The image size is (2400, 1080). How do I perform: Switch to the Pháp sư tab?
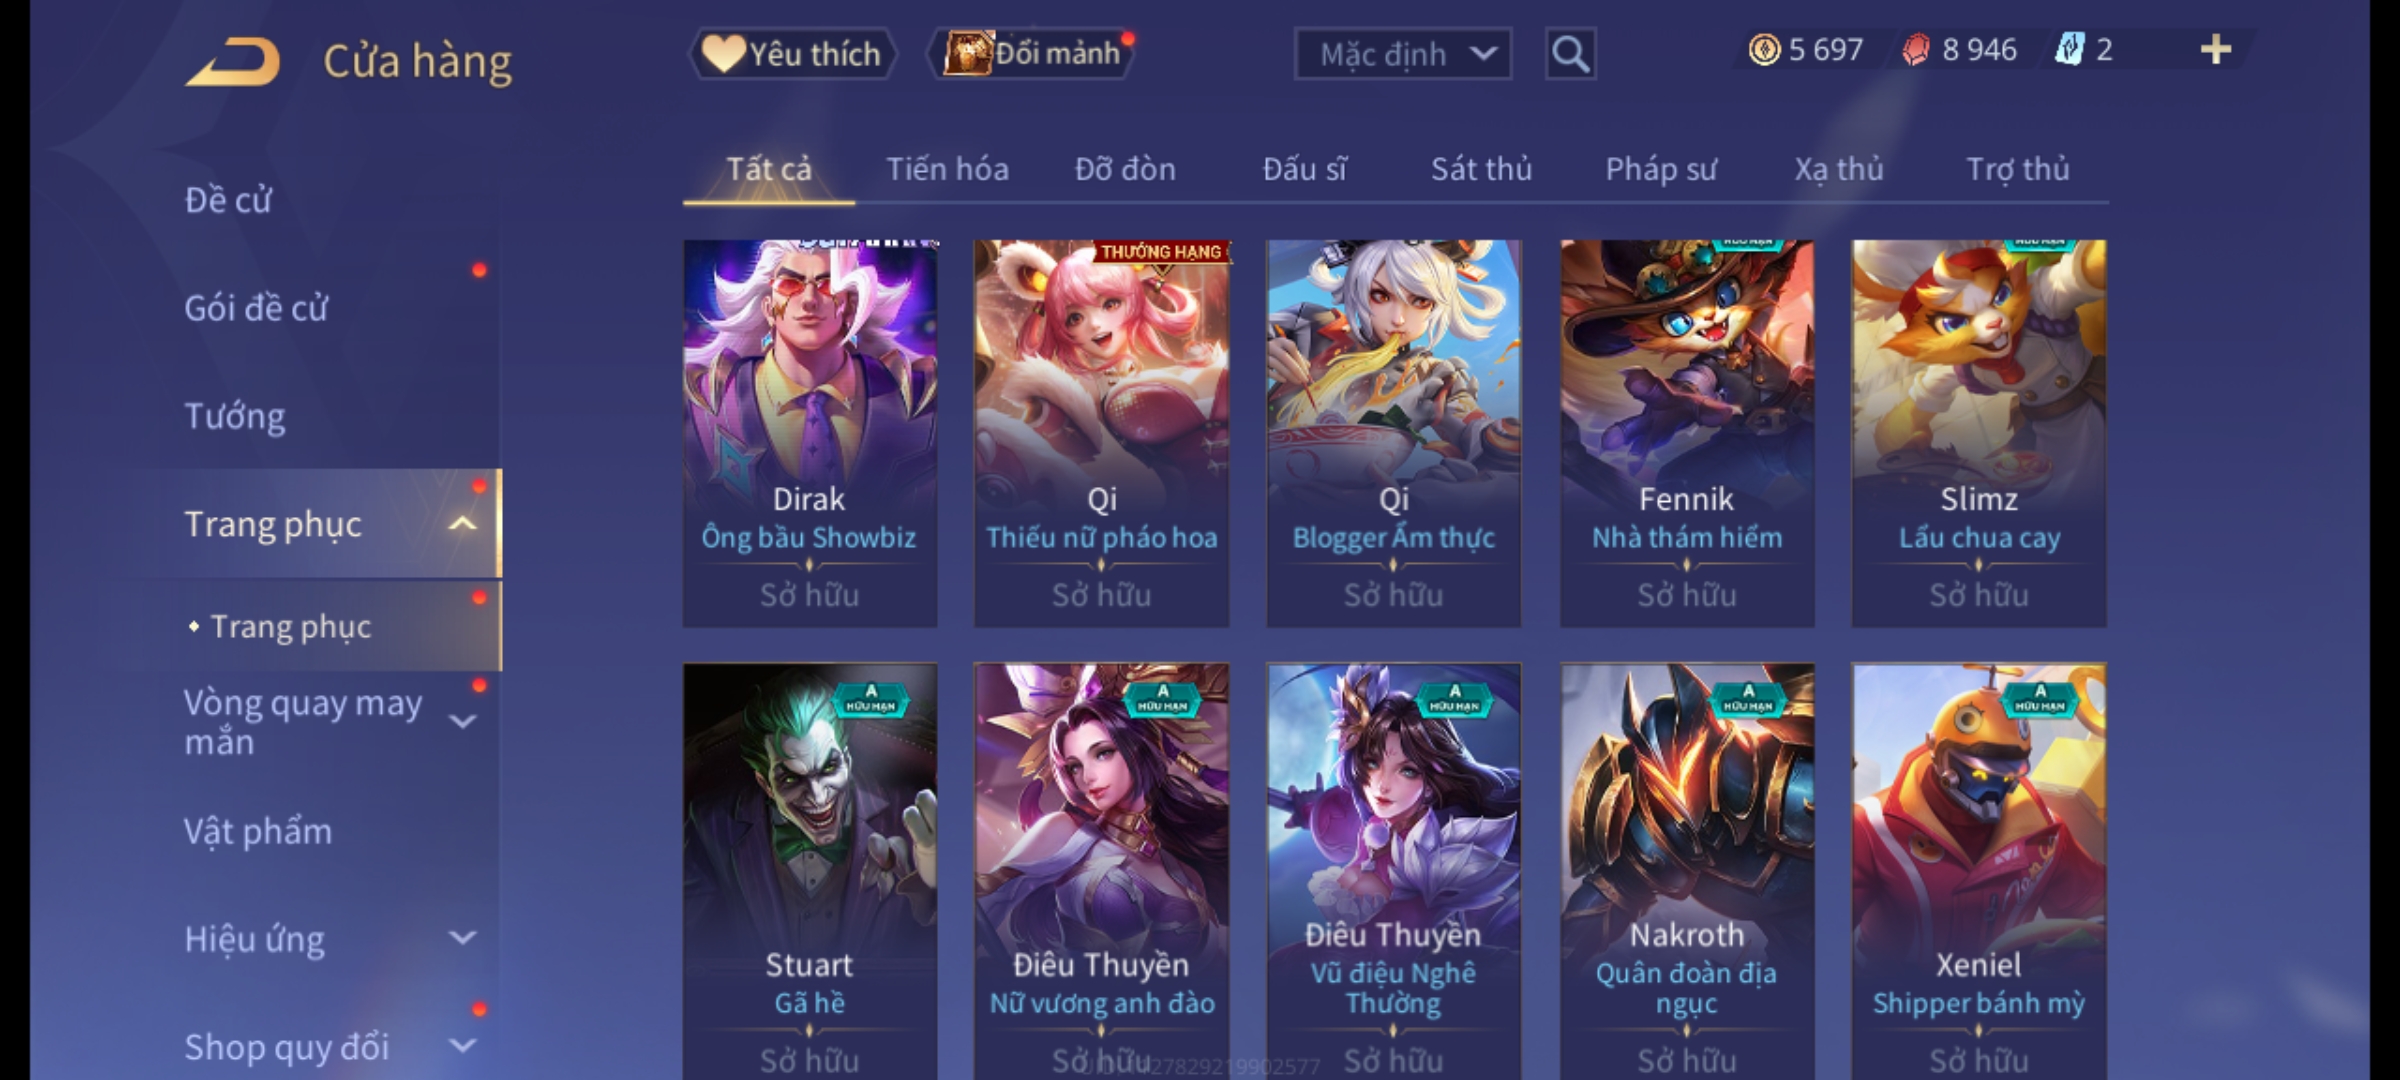coord(1661,169)
